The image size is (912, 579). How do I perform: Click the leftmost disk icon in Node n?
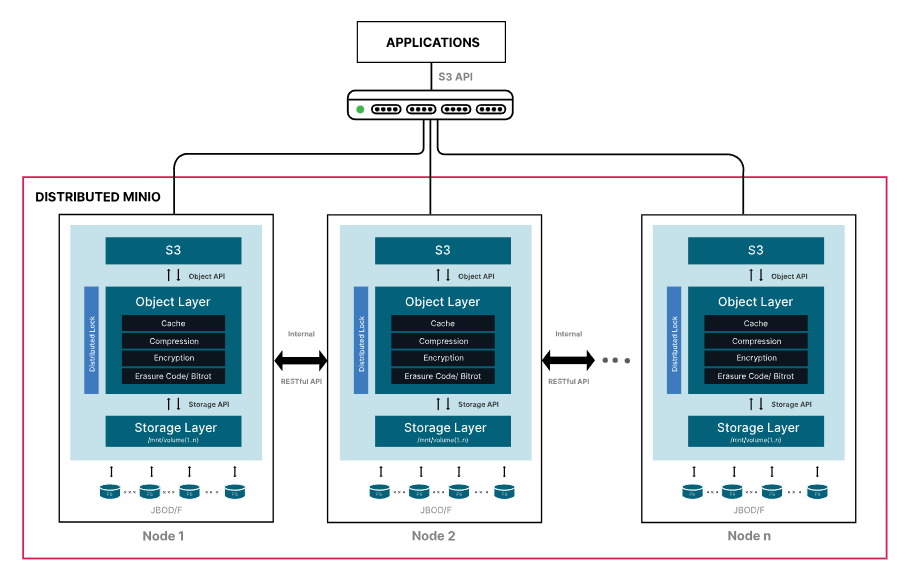[692, 492]
